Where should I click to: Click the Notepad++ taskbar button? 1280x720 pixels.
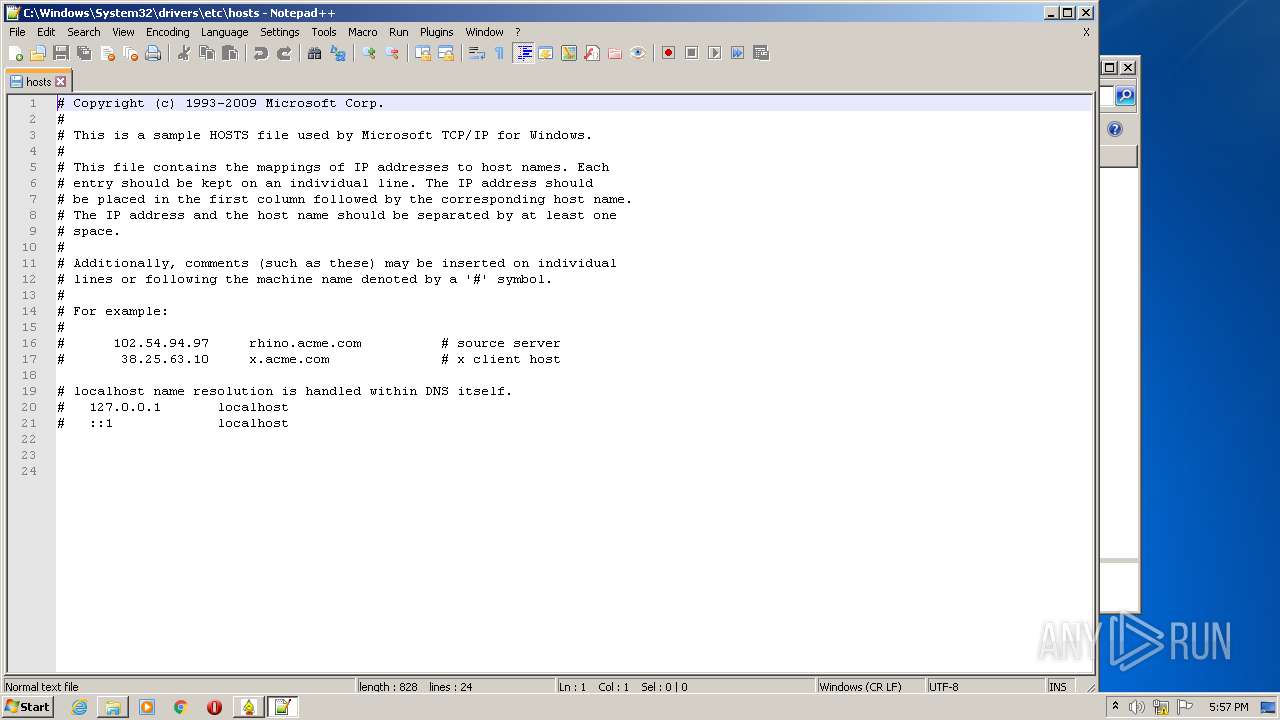tap(282, 707)
